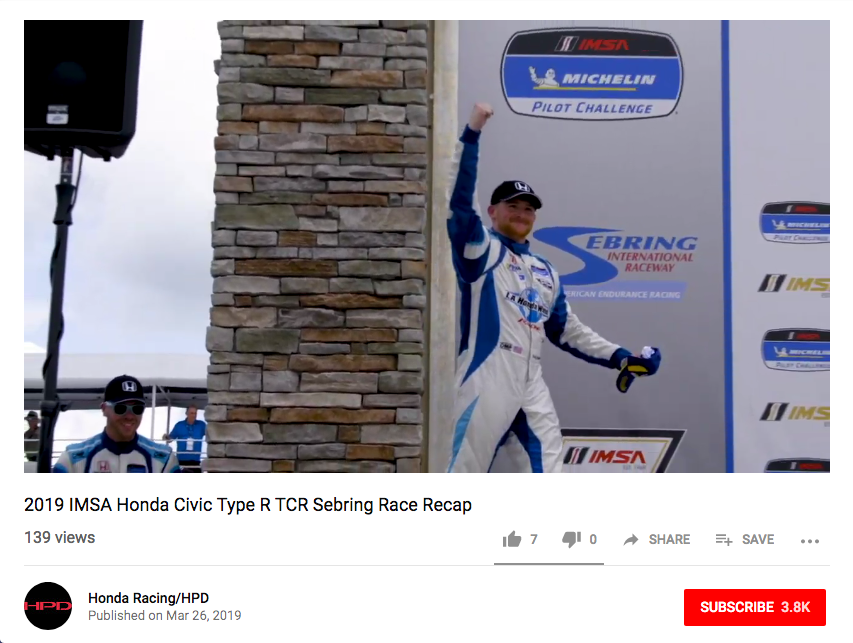Open the Honda Racing/HPD channel name link

click(x=149, y=598)
